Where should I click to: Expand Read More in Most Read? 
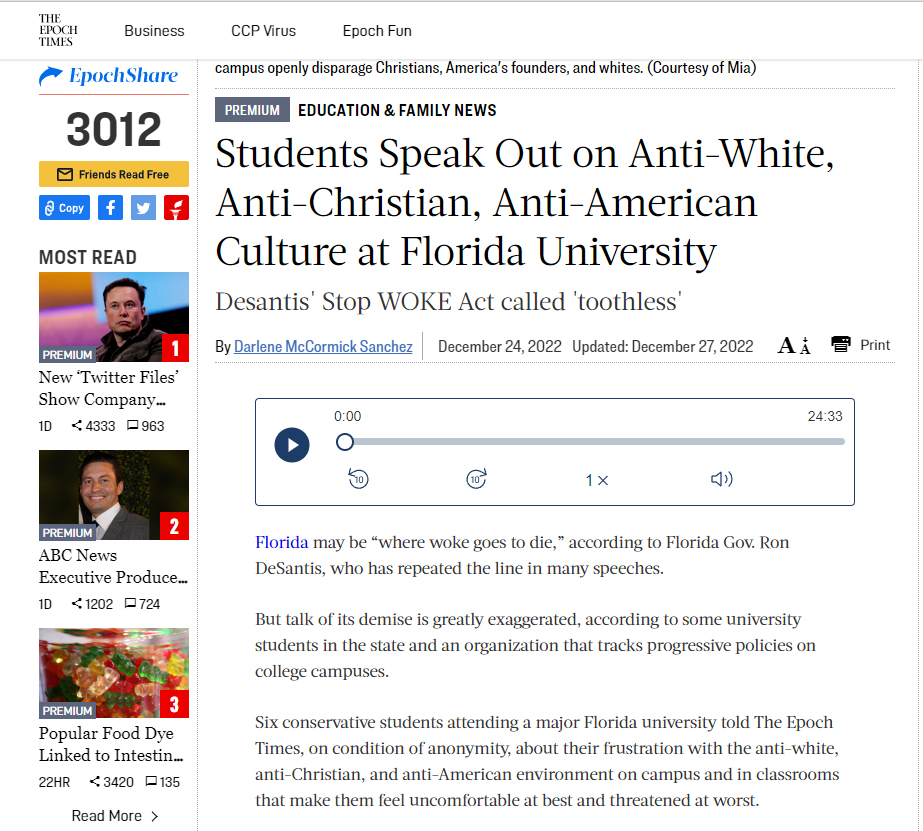click(x=115, y=816)
